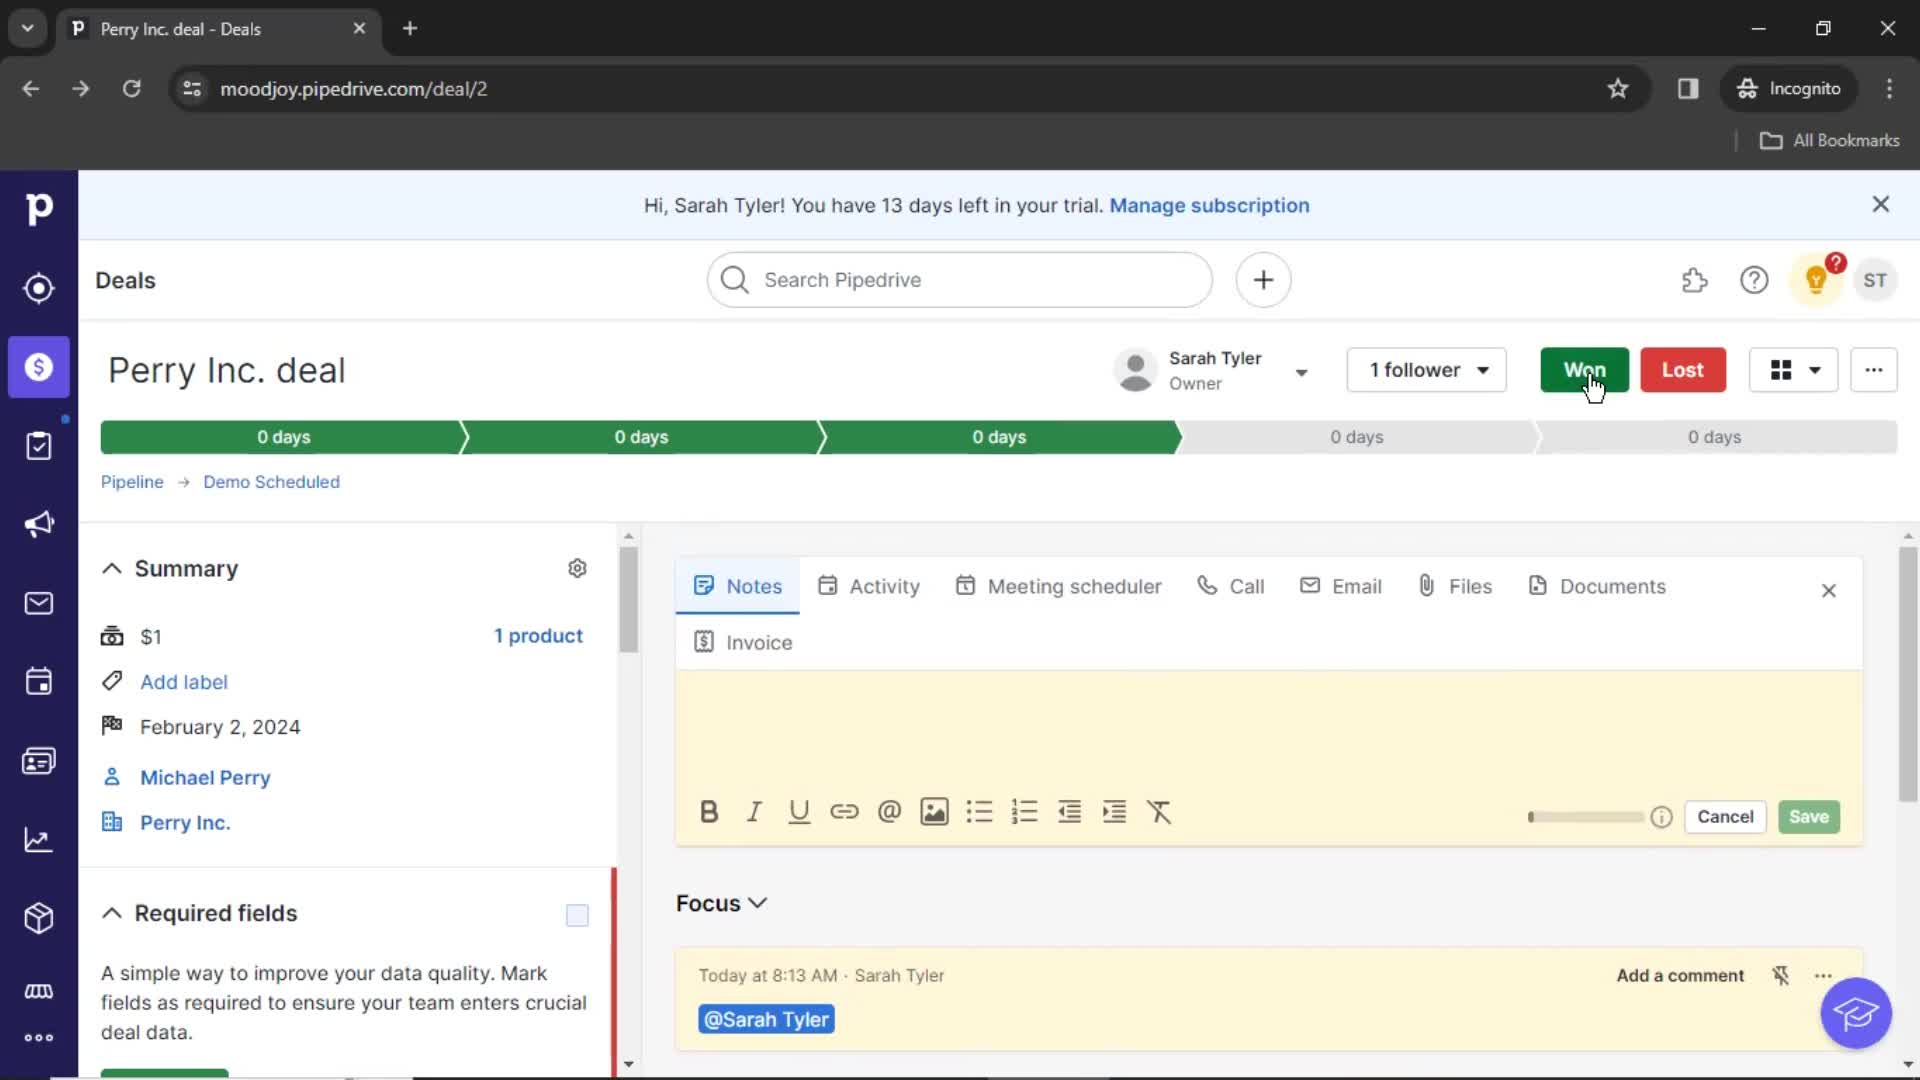
Task: Collapse the Summary section
Action: click(x=112, y=568)
